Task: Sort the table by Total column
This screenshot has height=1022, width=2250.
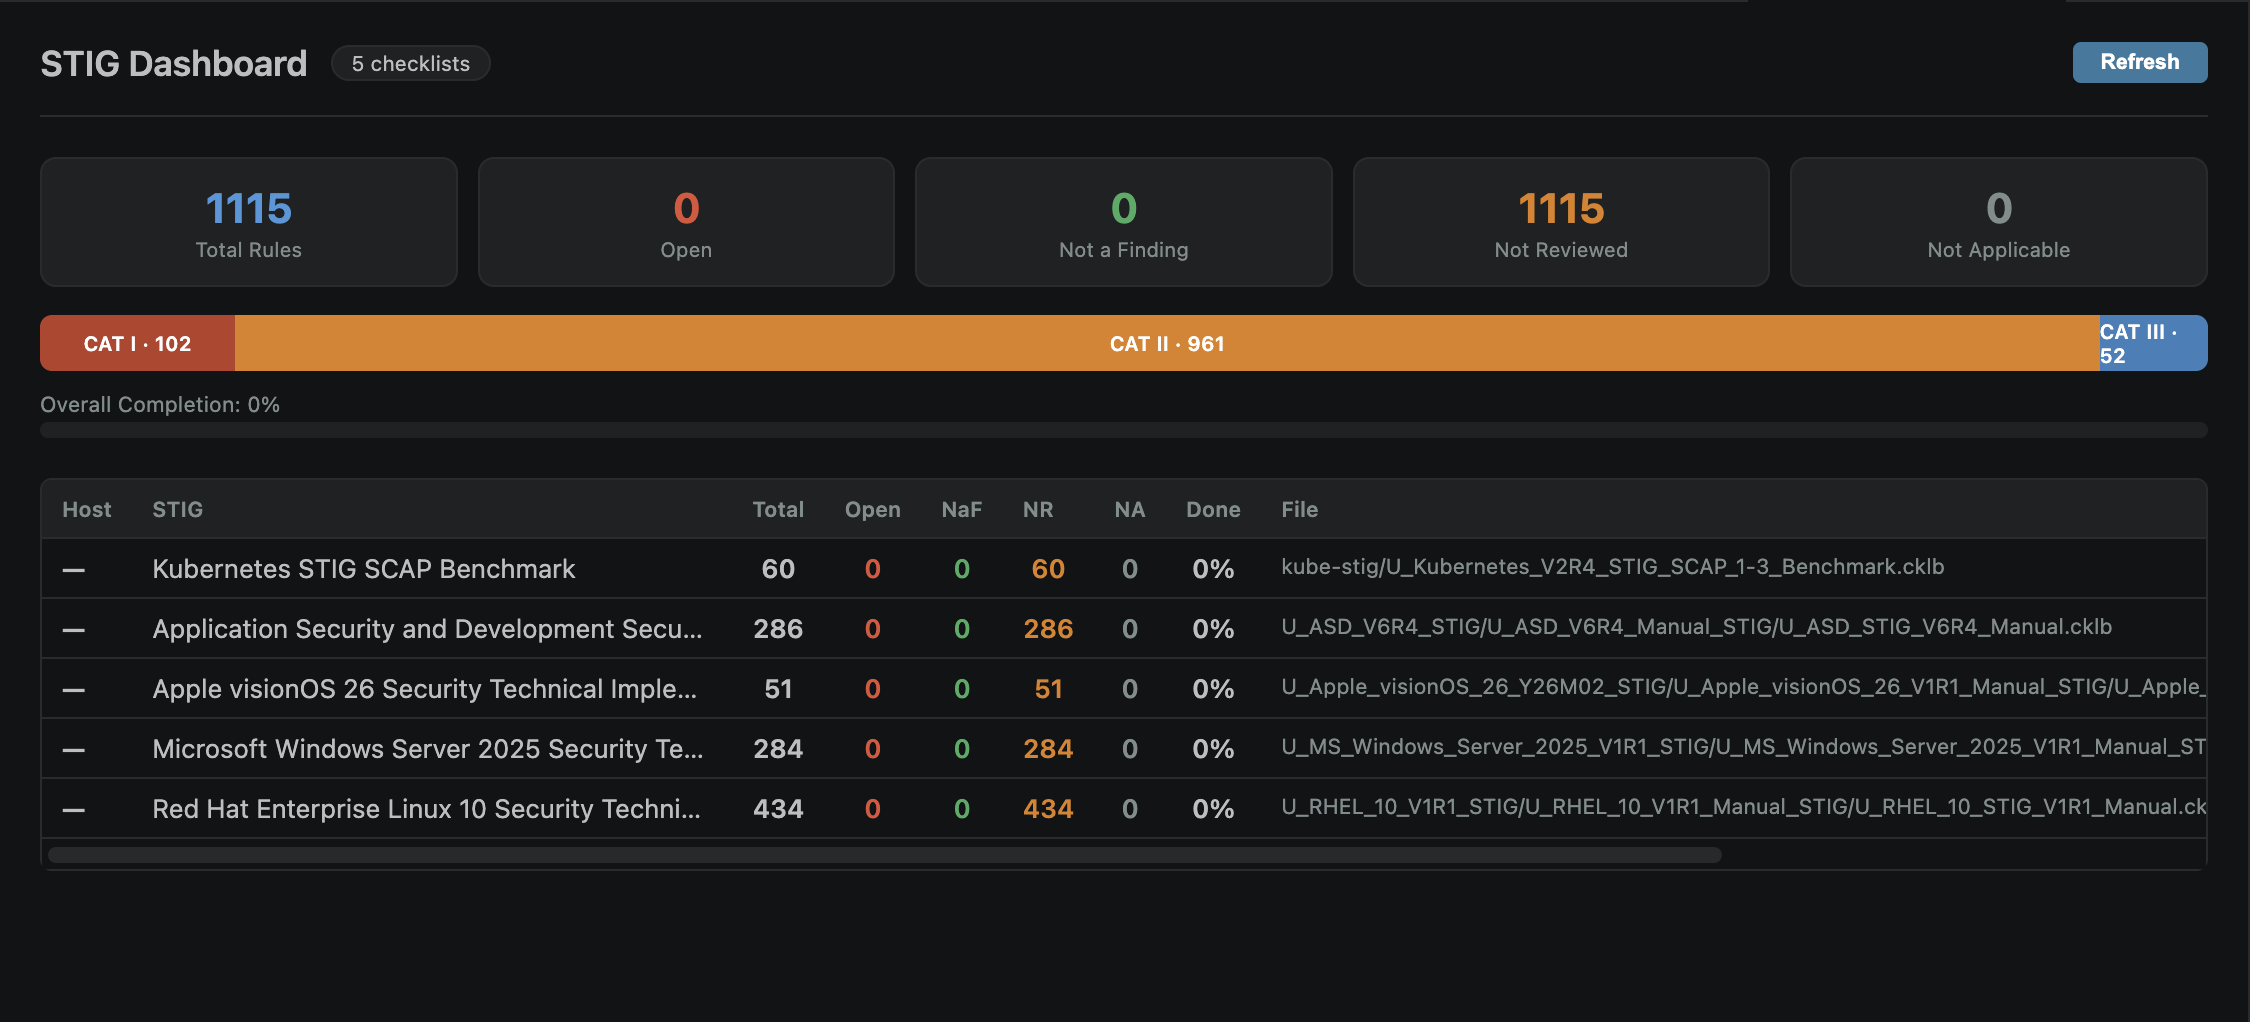Action: [x=778, y=509]
